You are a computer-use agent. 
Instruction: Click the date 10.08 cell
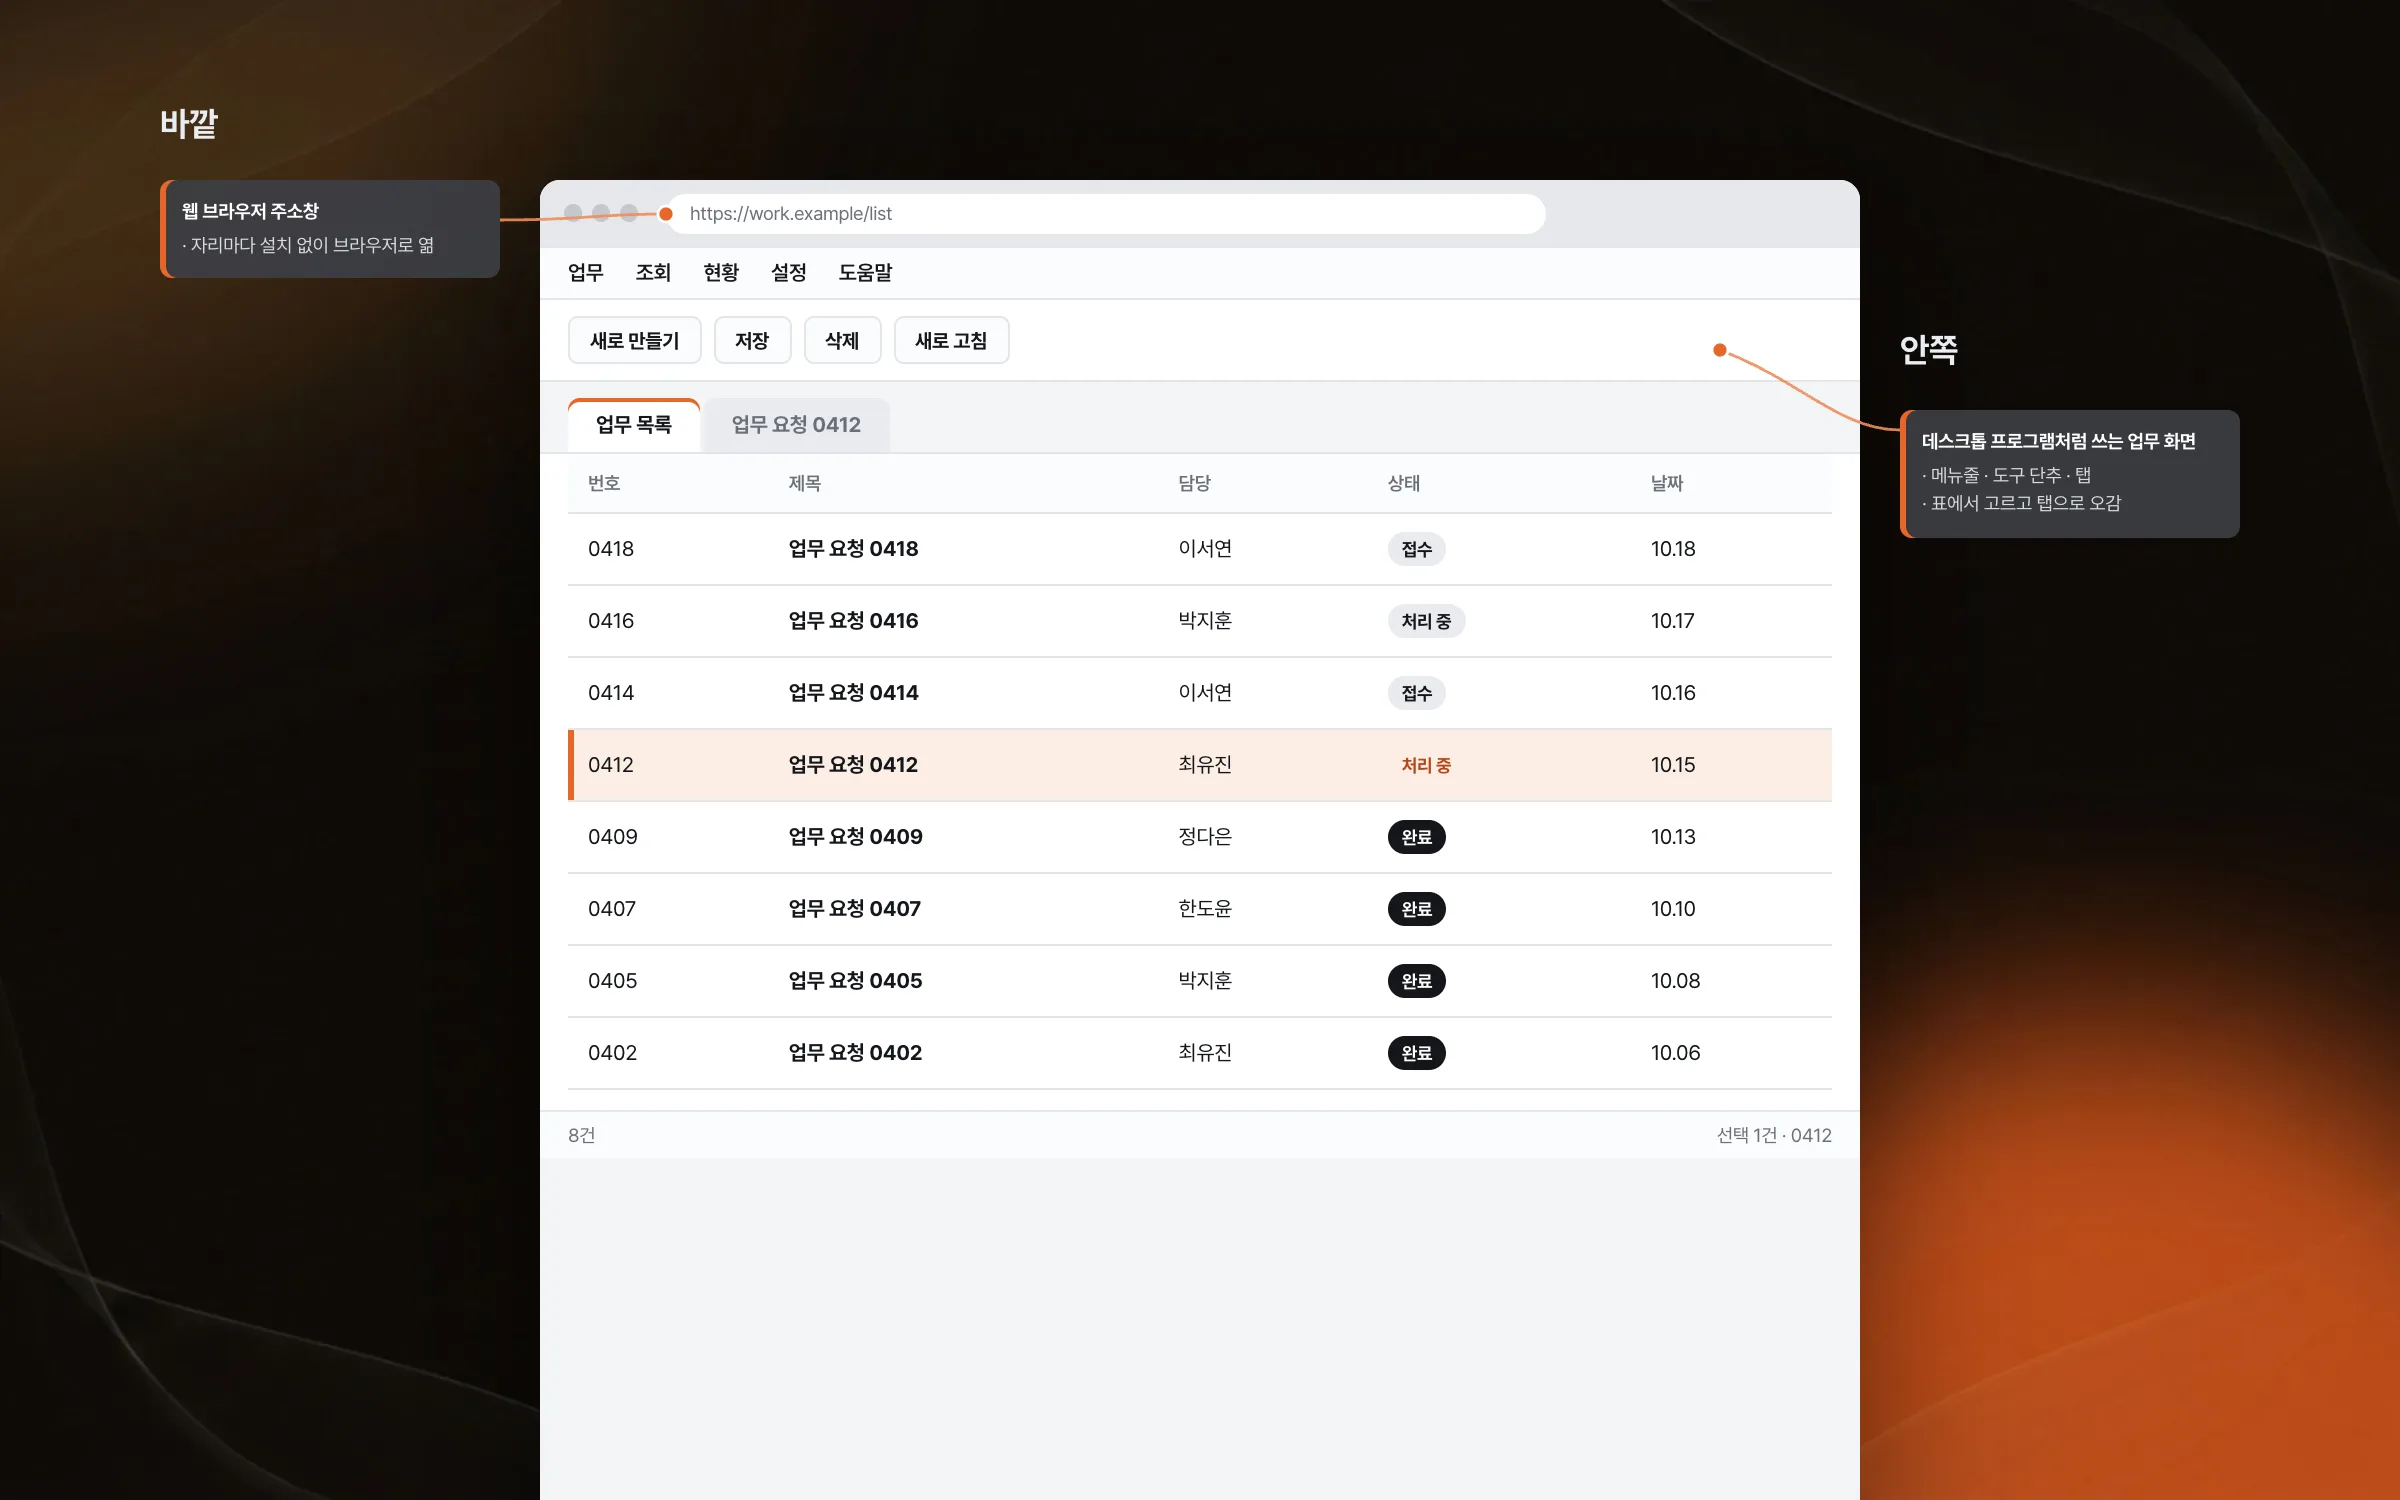tap(1675, 981)
